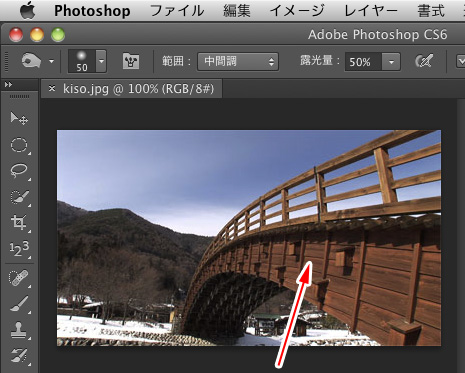The image size is (465, 373).
Task: Click the toolbox grip handle
Action: pos(19,97)
